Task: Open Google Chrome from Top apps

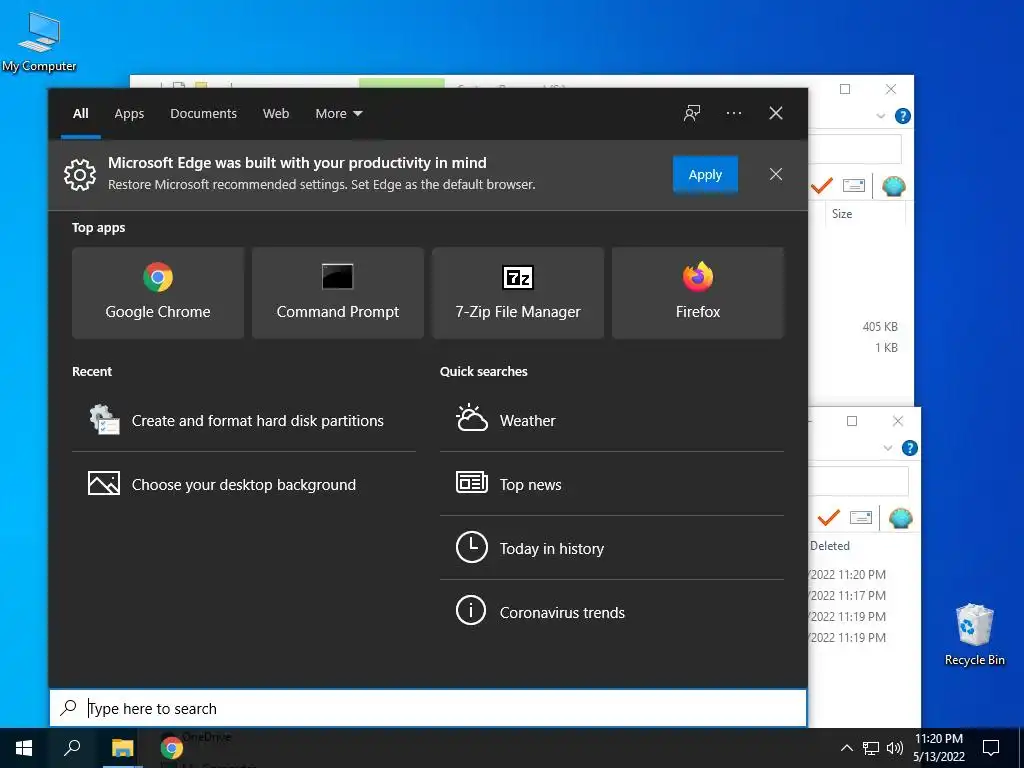Action: coord(158,293)
